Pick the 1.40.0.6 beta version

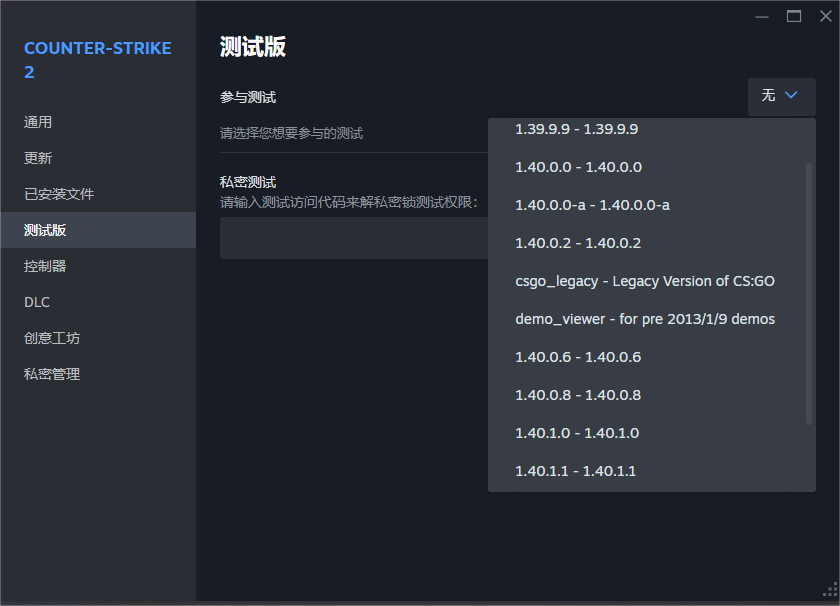[578, 357]
